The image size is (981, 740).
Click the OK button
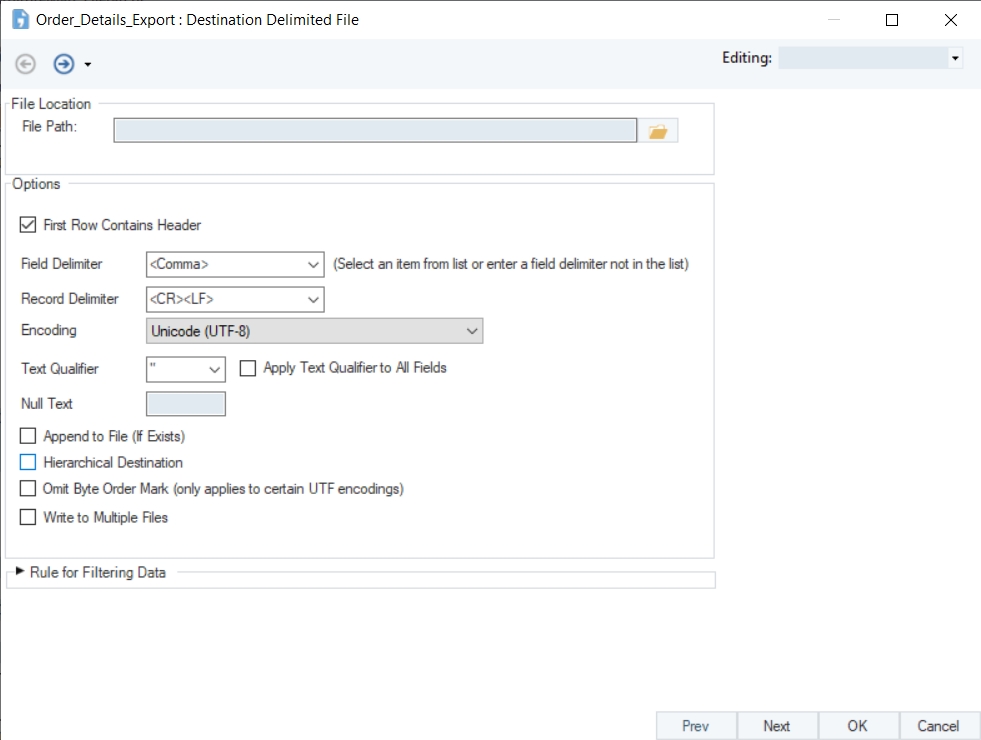[x=857, y=726]
